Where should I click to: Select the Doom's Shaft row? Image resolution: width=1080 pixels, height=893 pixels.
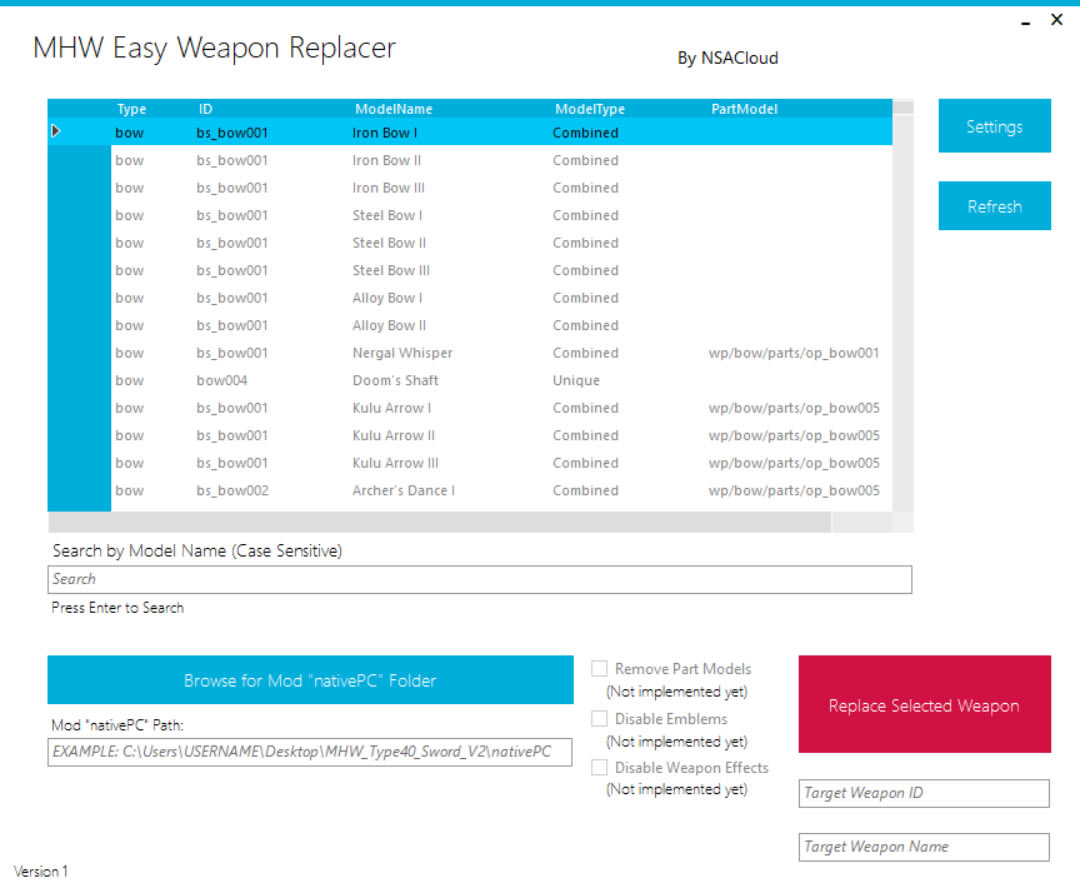point(395,380)
